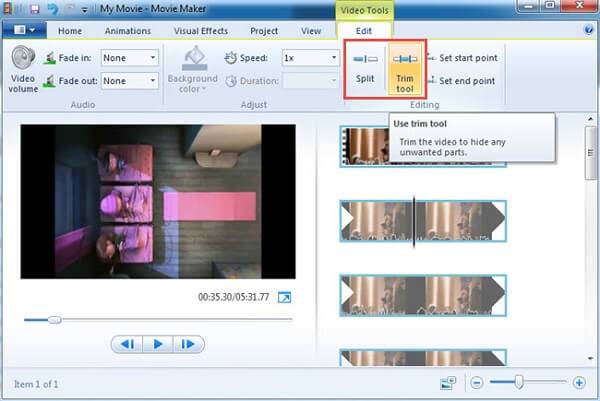Activate the Trim tool
The width and height of the screenshot is (600, 401).
pyautogui.click(x=406, y=67)
